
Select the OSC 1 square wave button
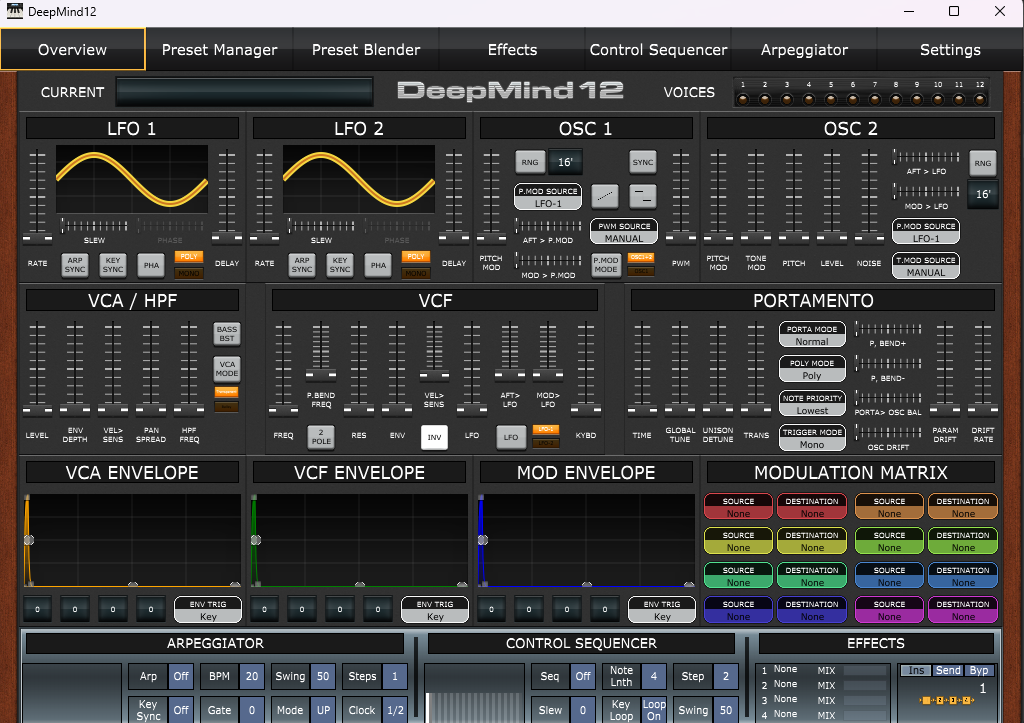(x=643, y=195)
